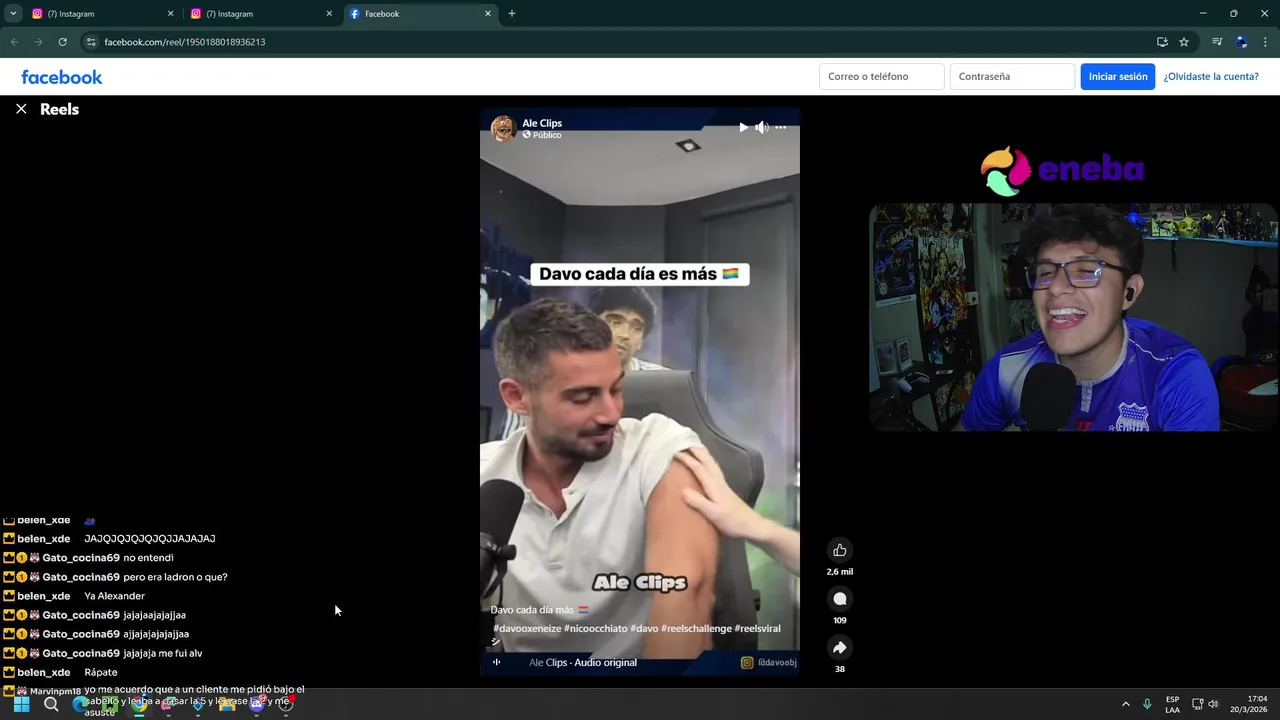Viewport: 1280px width, 720px height.
Task: Click the 'Rápate' chat message
Action: pos(101,672)
